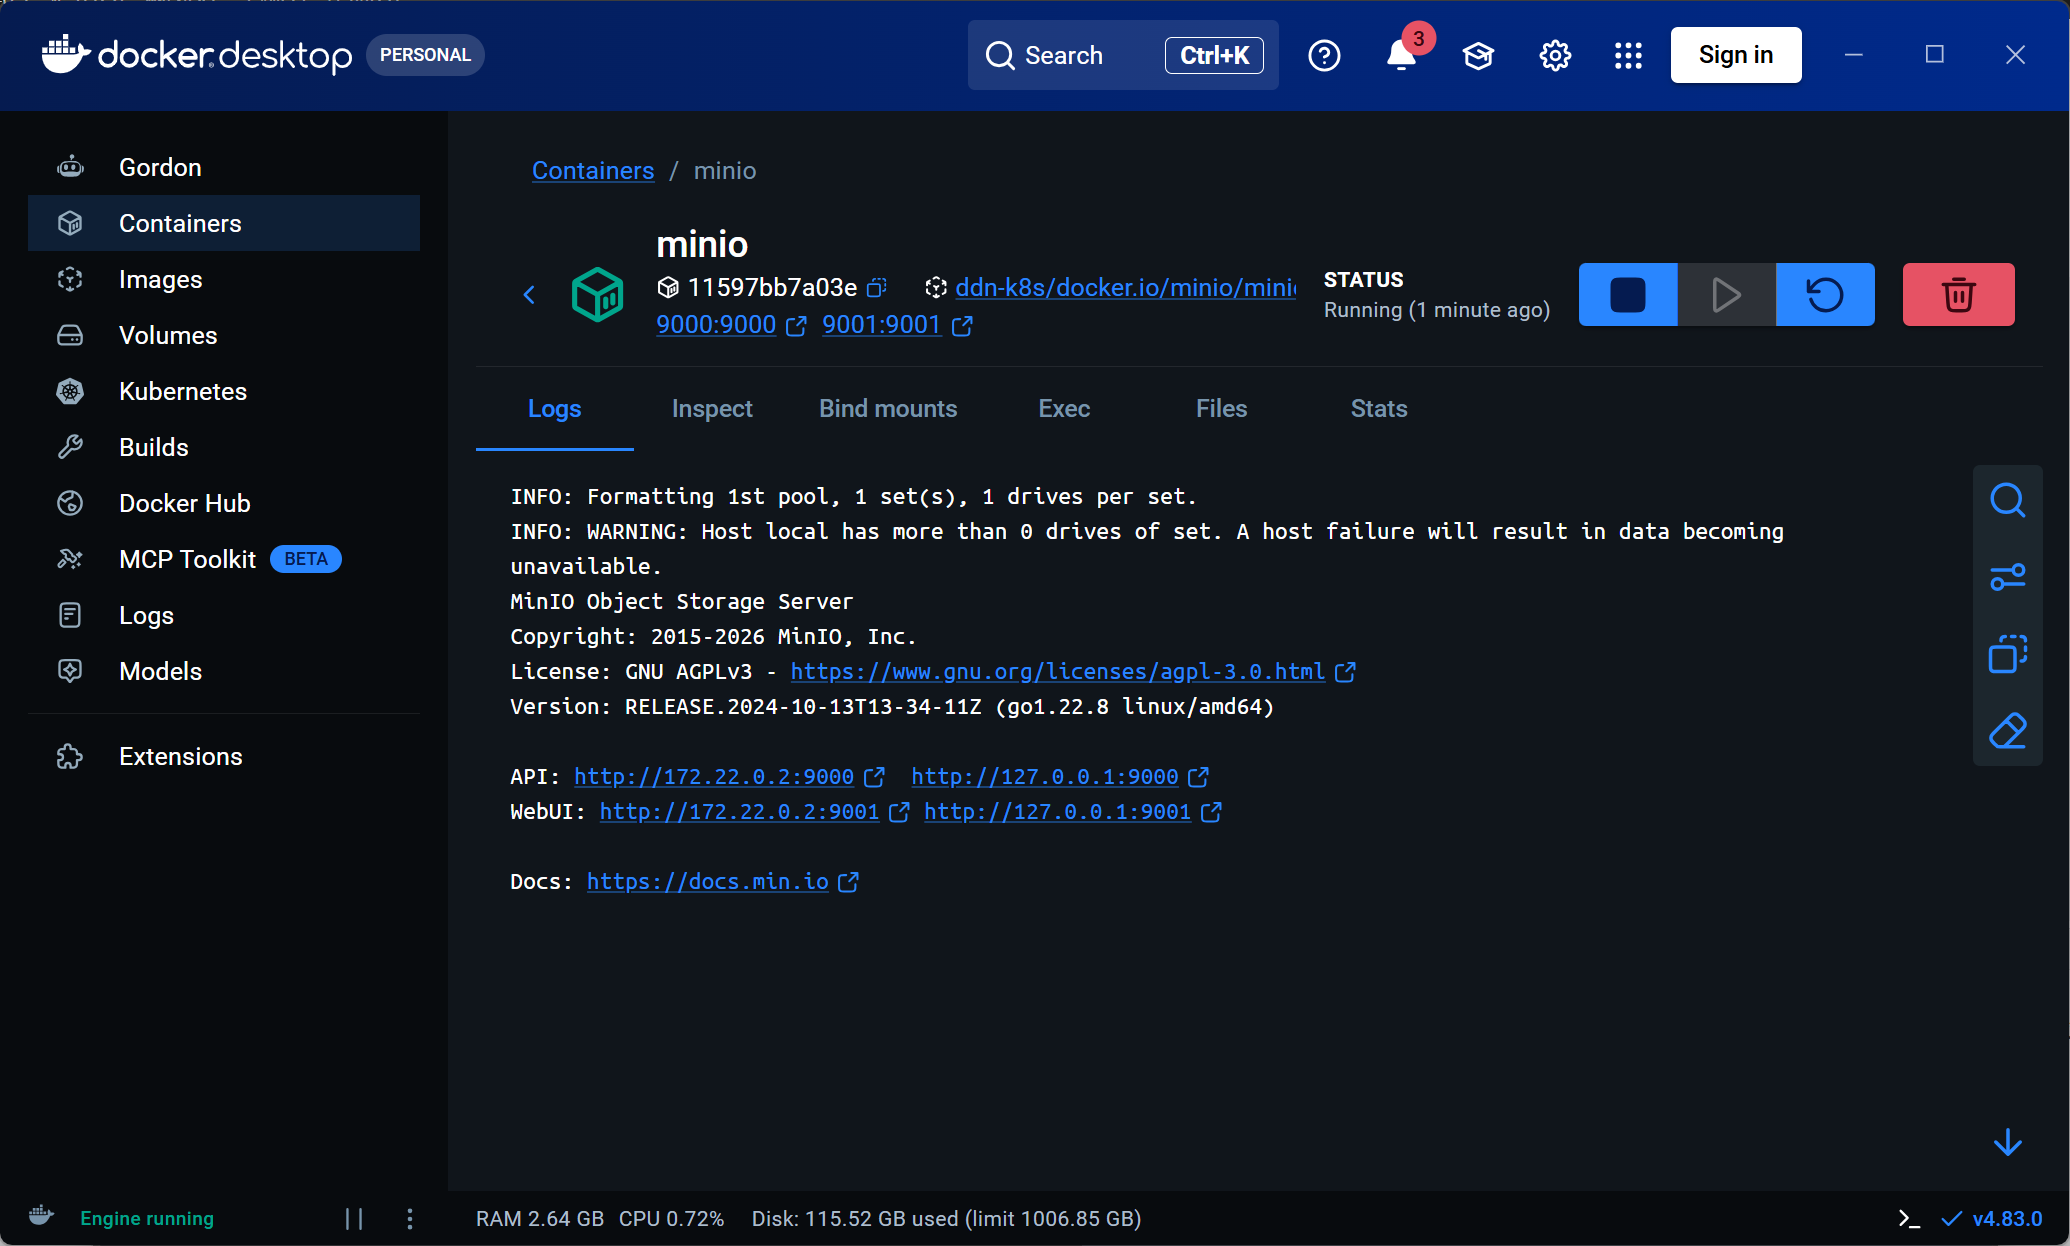2070x1246 pixels.
Task: Select Images in the sidebar
Action: (x=224, y=279)
